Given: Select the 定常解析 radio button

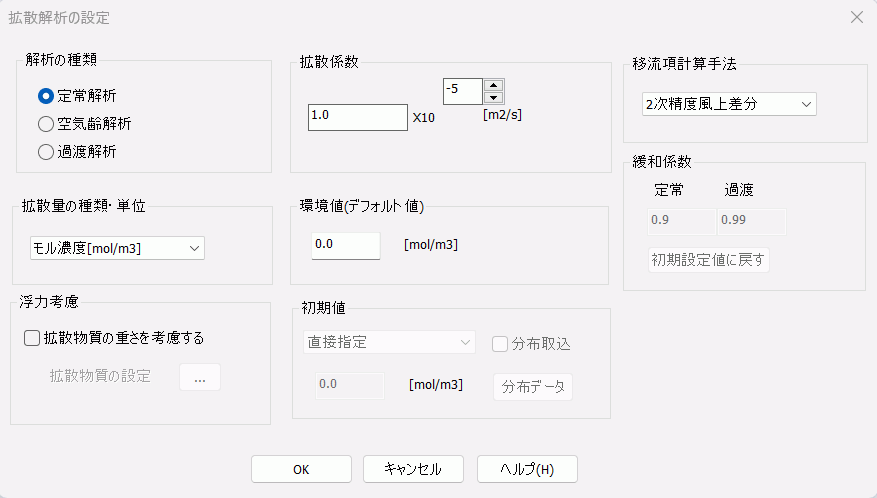Looking at the screenshot, I should tap(45, 96).
